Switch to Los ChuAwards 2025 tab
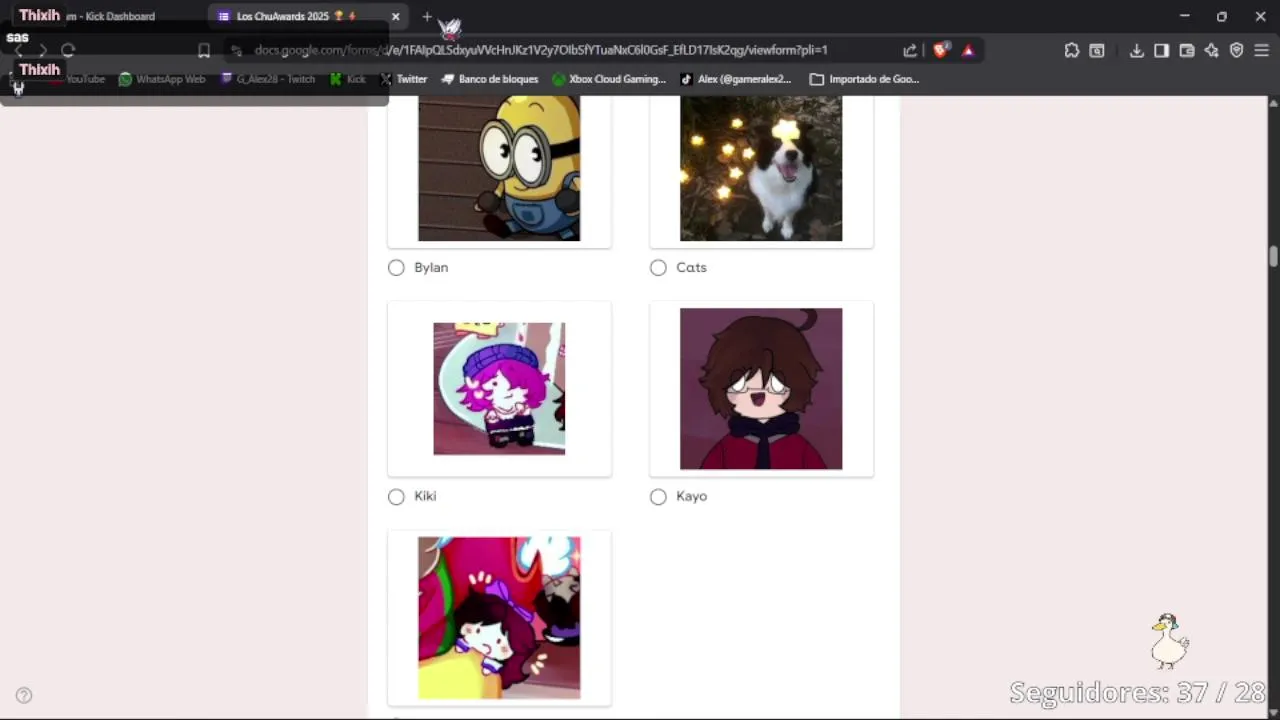The width and height of the screenshot is (1280, 720). coord(295,16)
